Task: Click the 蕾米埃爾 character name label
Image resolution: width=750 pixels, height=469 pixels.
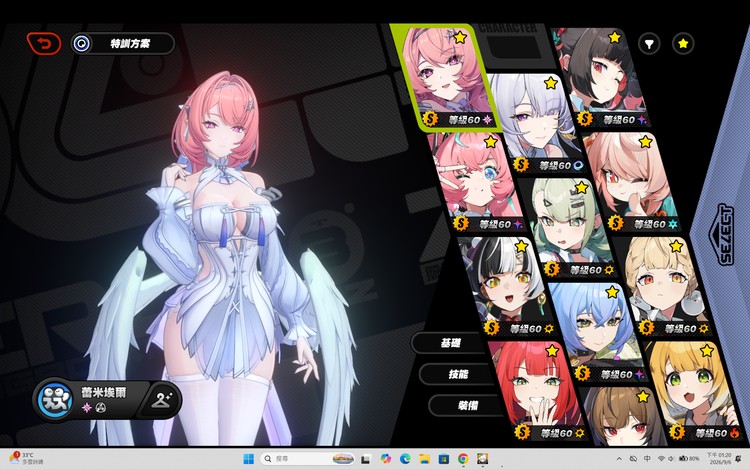Action: click(104, 393)
